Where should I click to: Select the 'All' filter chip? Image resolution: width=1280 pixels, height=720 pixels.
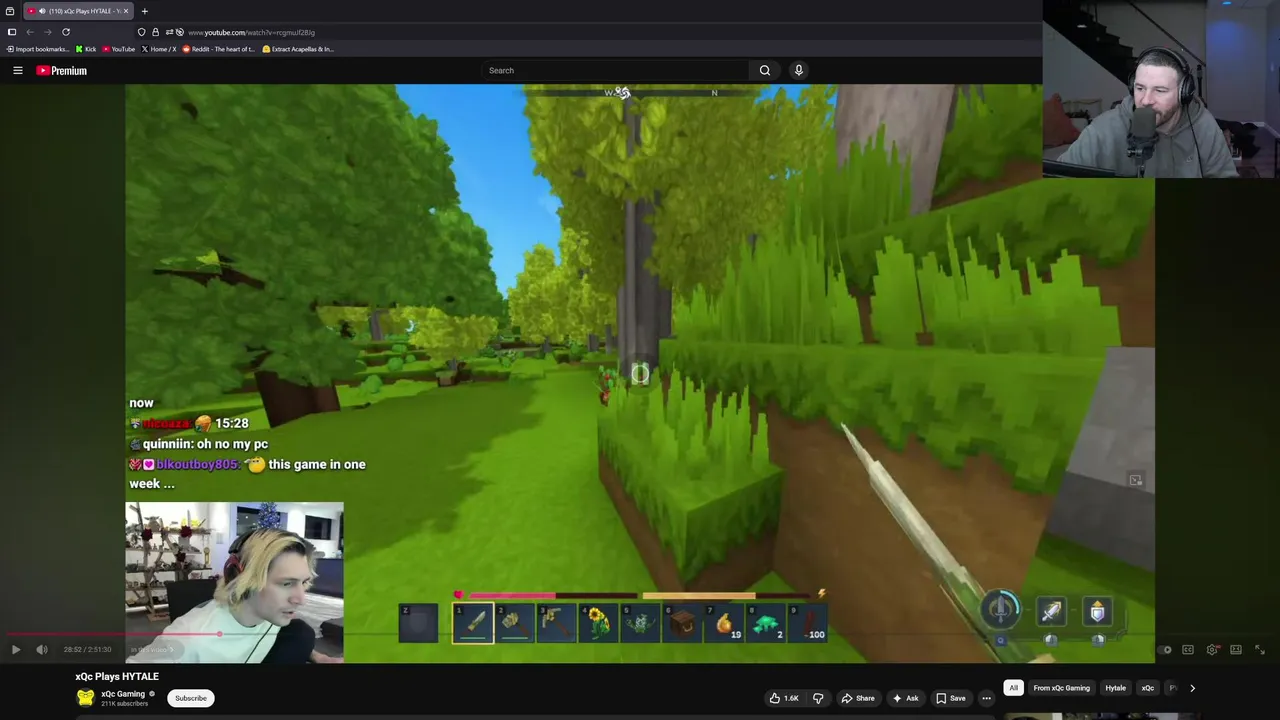(x=1013, y=688)
